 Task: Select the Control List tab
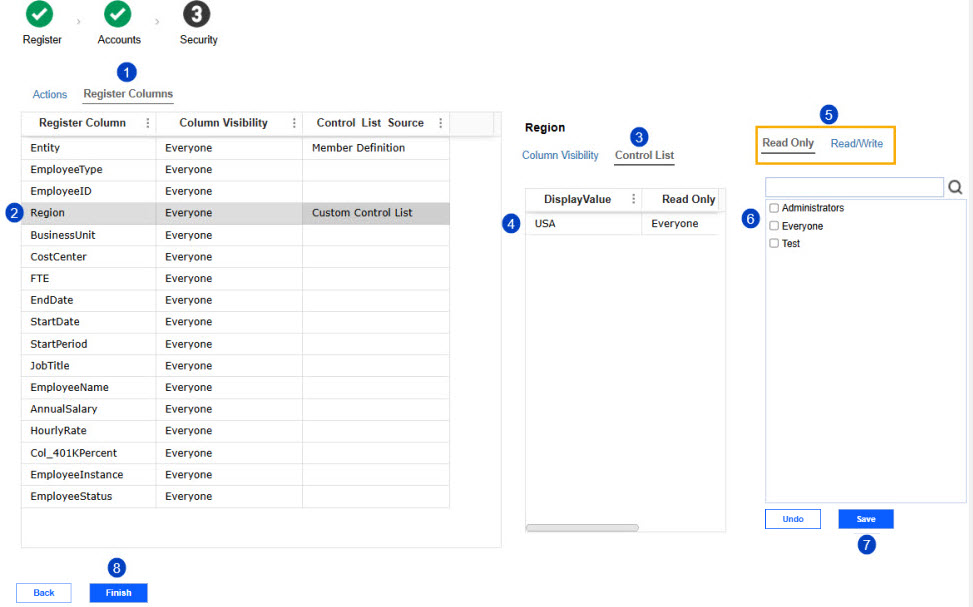click(644, 155)
